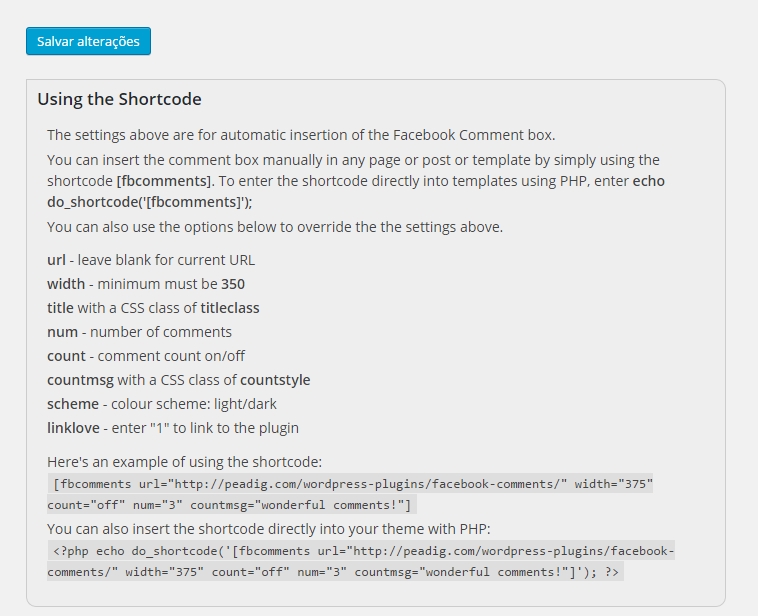Click the num option label
Image resolution: width=758 pixels, height=616 pixels.
click(x=62, y=332)
